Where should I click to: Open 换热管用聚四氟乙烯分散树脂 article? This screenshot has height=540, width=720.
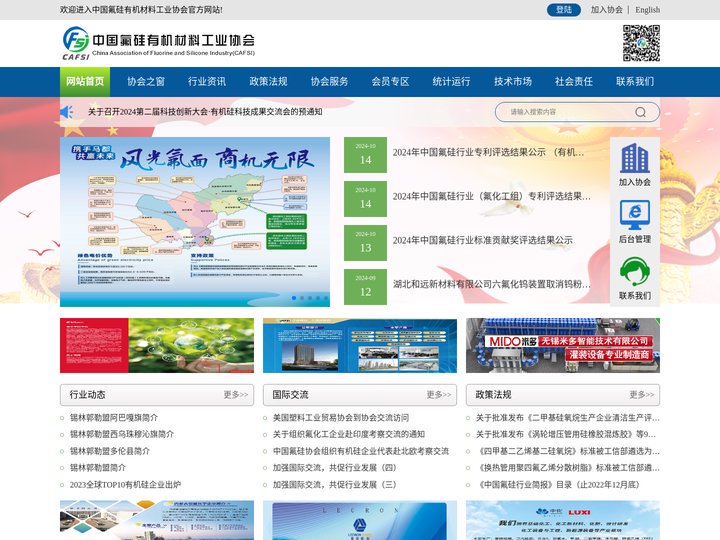568,468
